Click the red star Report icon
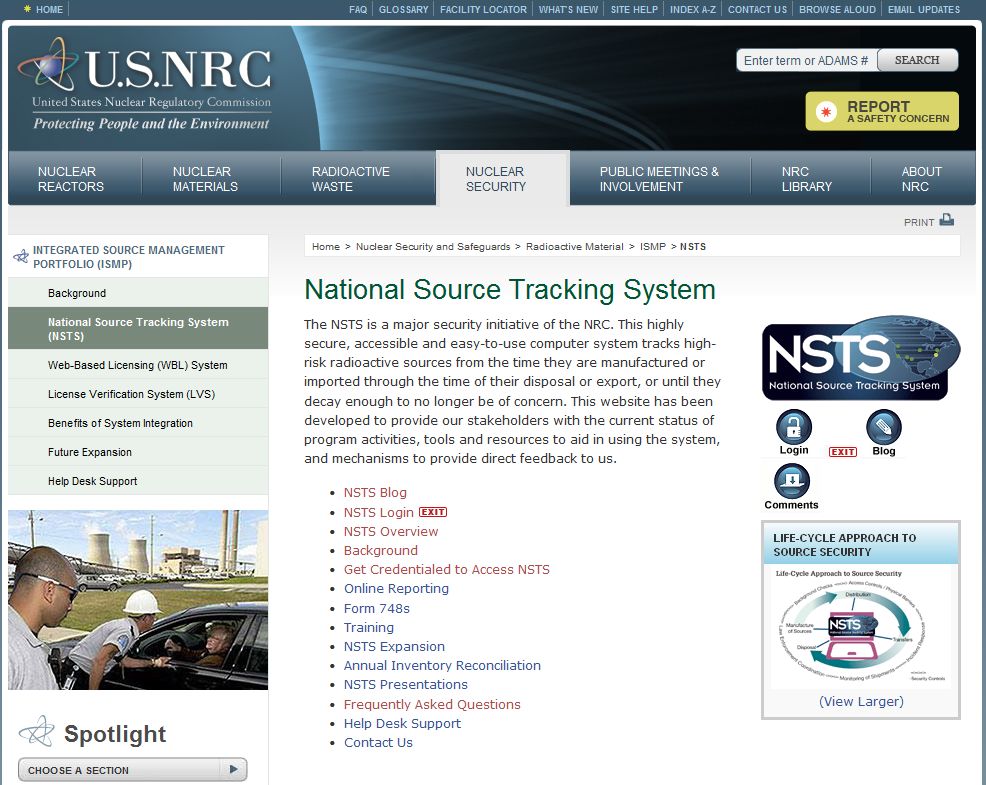 [826, 112]
